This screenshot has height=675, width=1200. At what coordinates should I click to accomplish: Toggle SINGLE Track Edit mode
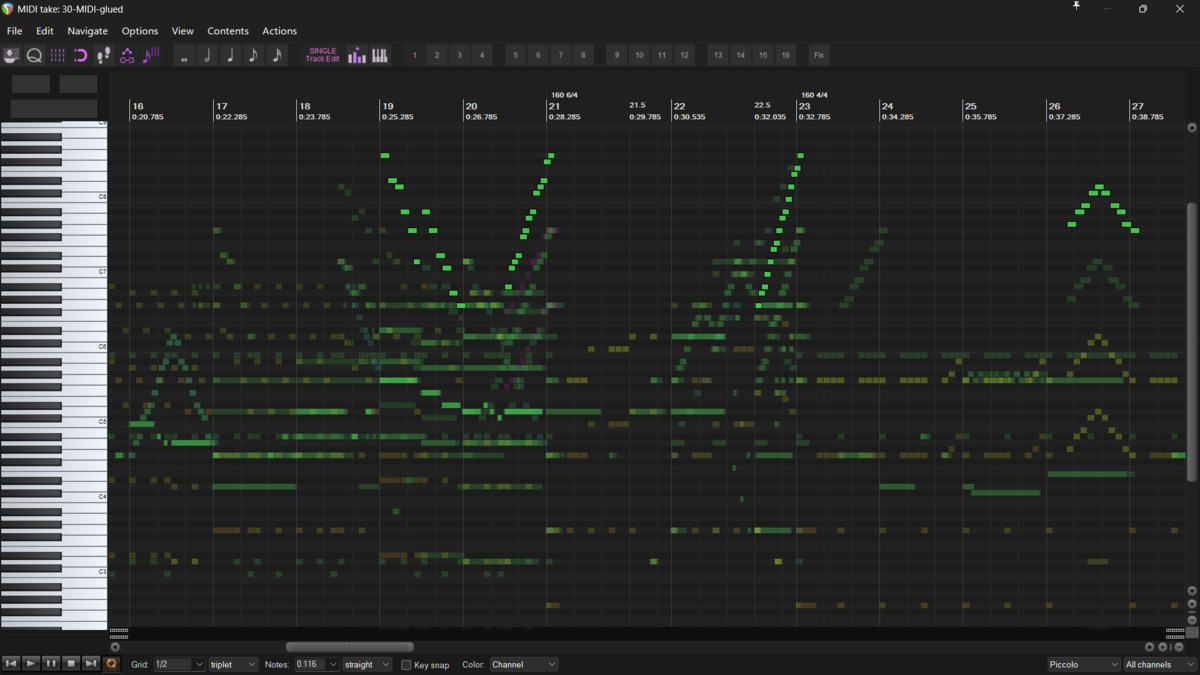[323, 56]
